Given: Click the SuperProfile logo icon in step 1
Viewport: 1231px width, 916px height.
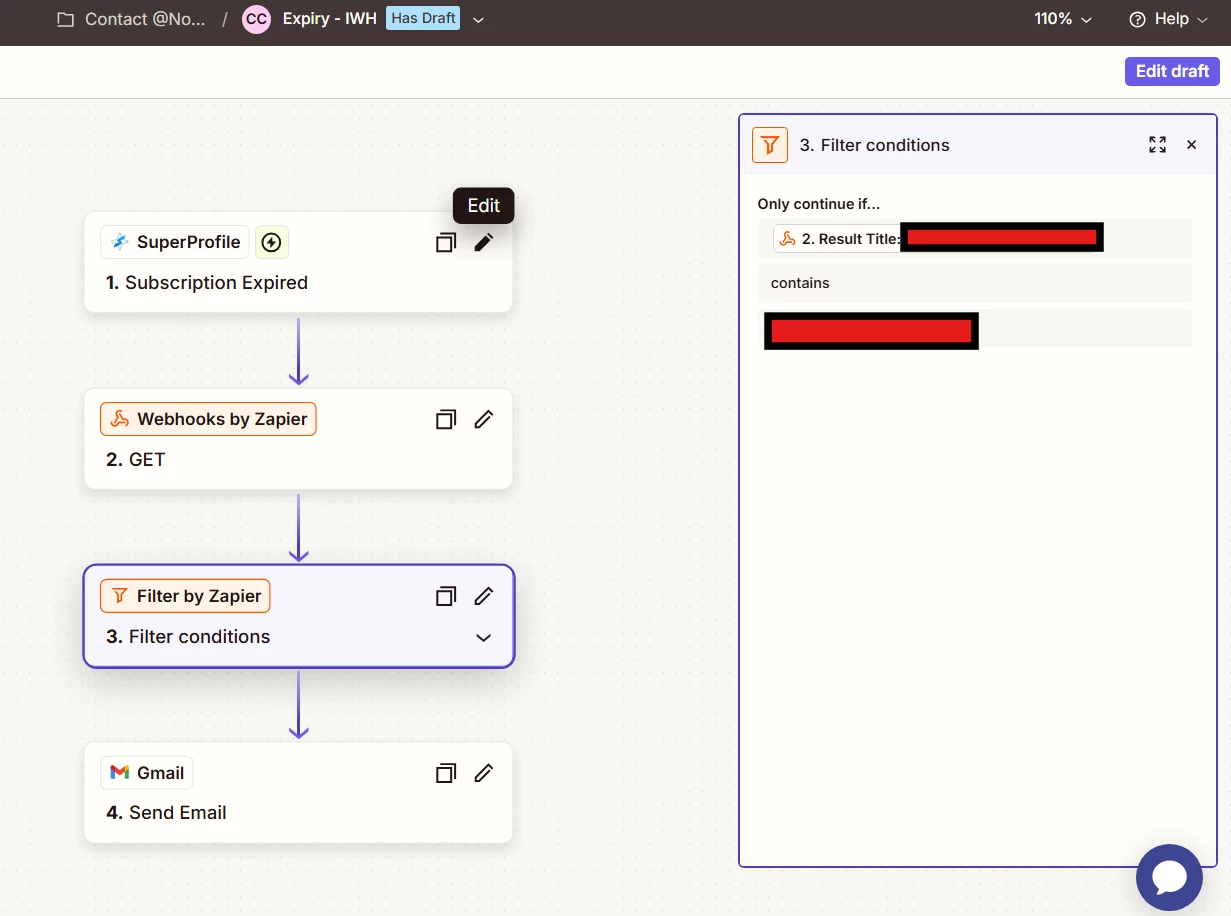Looking at the screenshot, I should click(119, 242).
